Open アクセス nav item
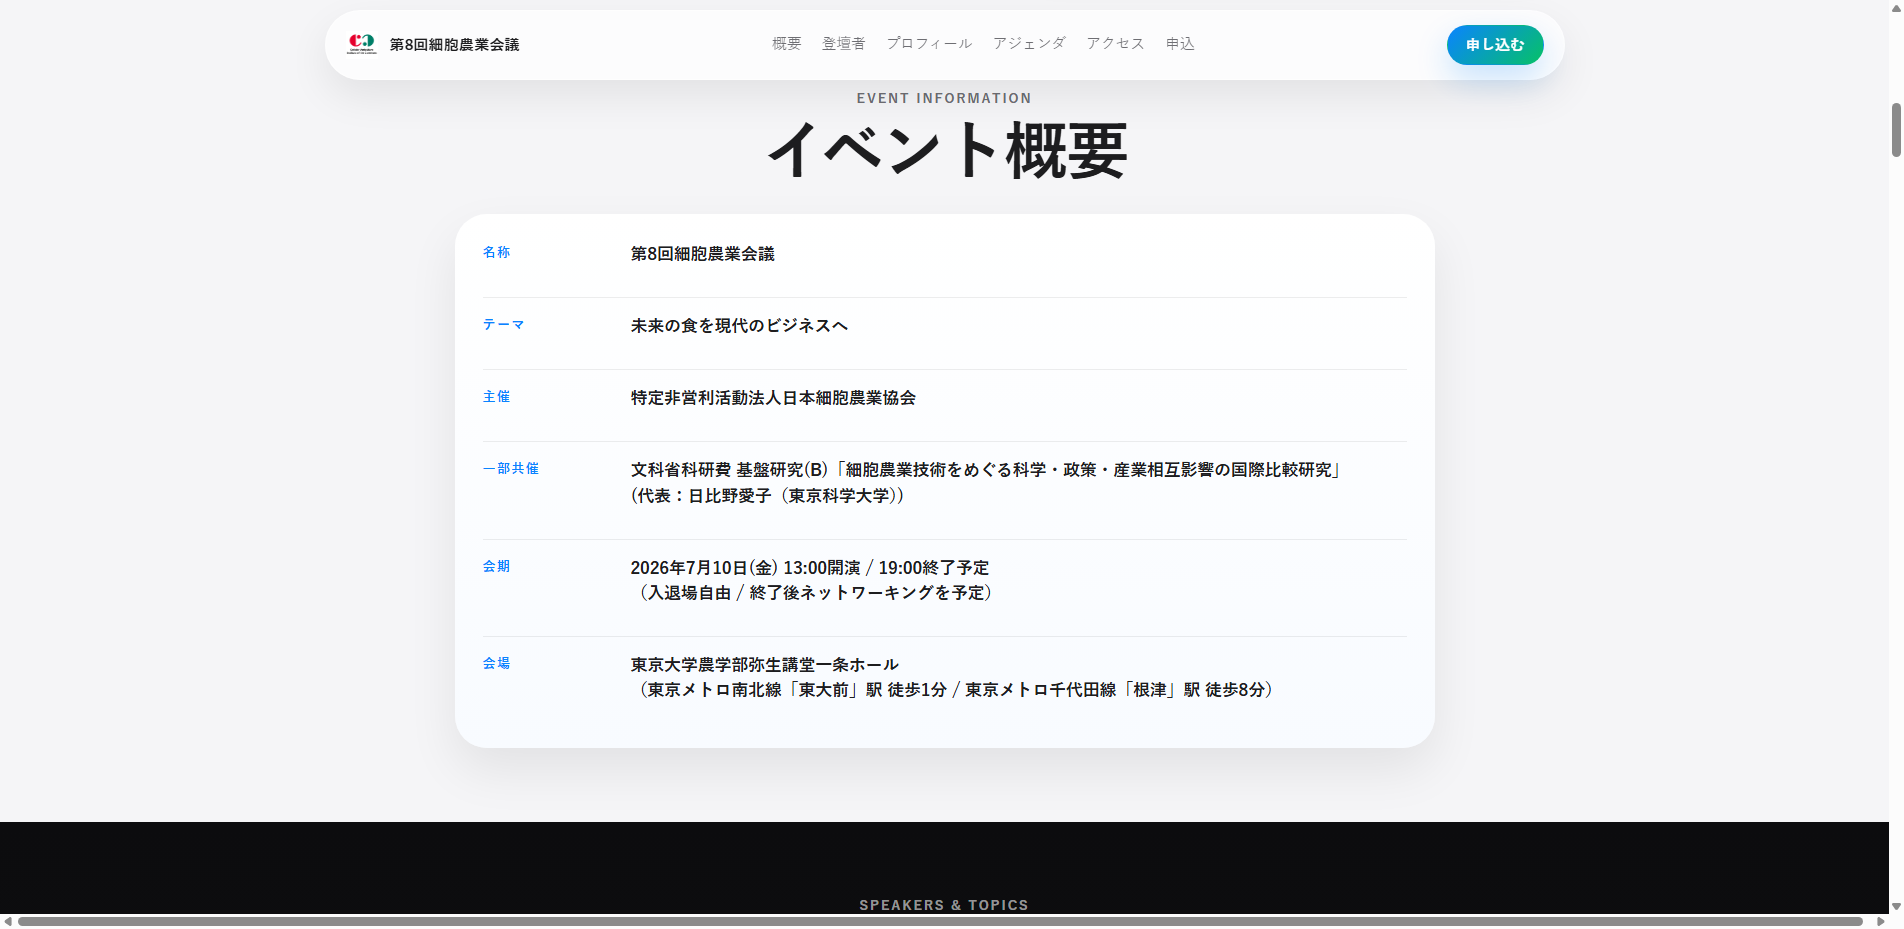This screenshot has width=1904, height=929. pos(1115,44)
